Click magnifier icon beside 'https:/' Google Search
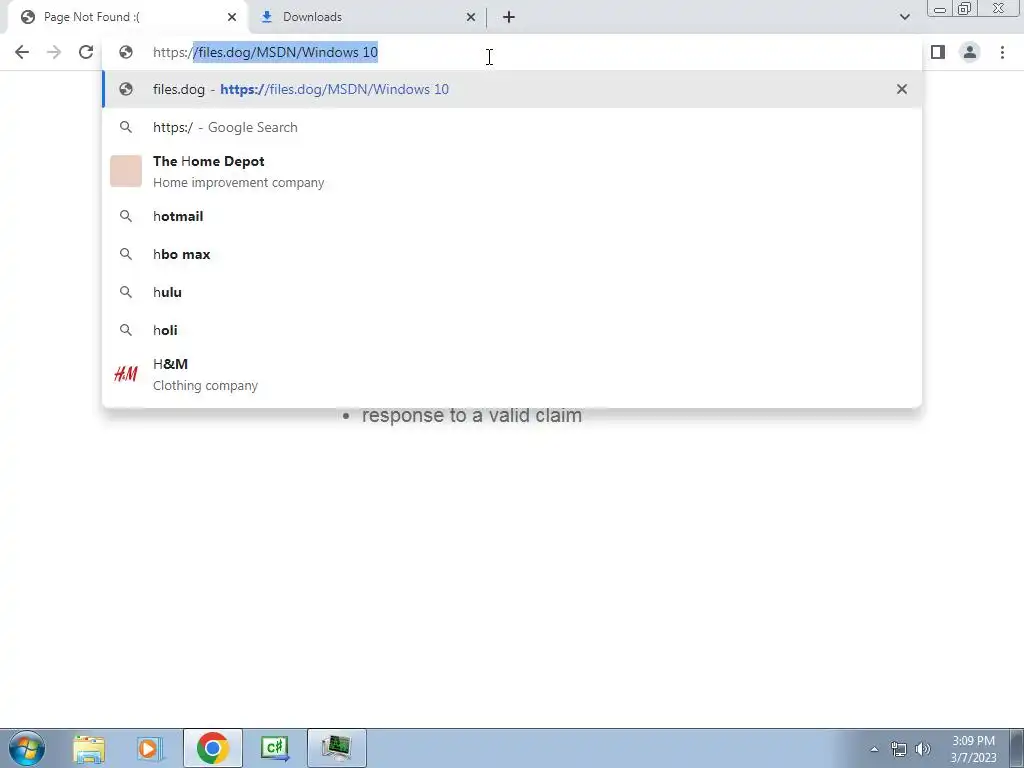The width and height of the screenshot is (1024, 768). (x=126, y=127)
